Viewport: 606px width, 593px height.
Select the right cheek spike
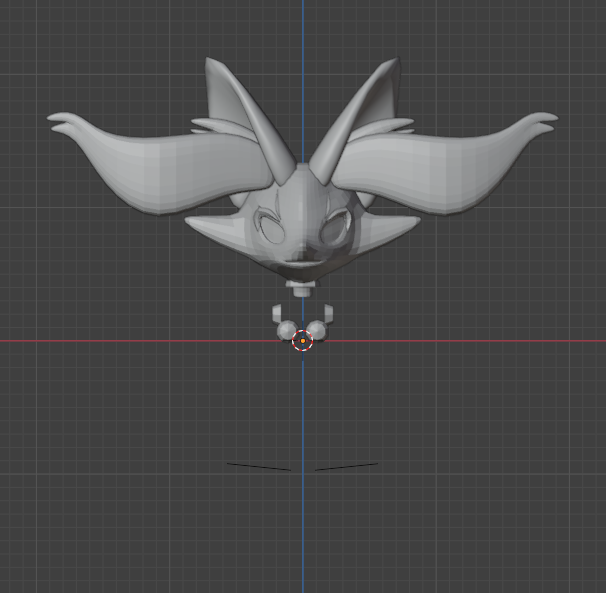point(390,230)
